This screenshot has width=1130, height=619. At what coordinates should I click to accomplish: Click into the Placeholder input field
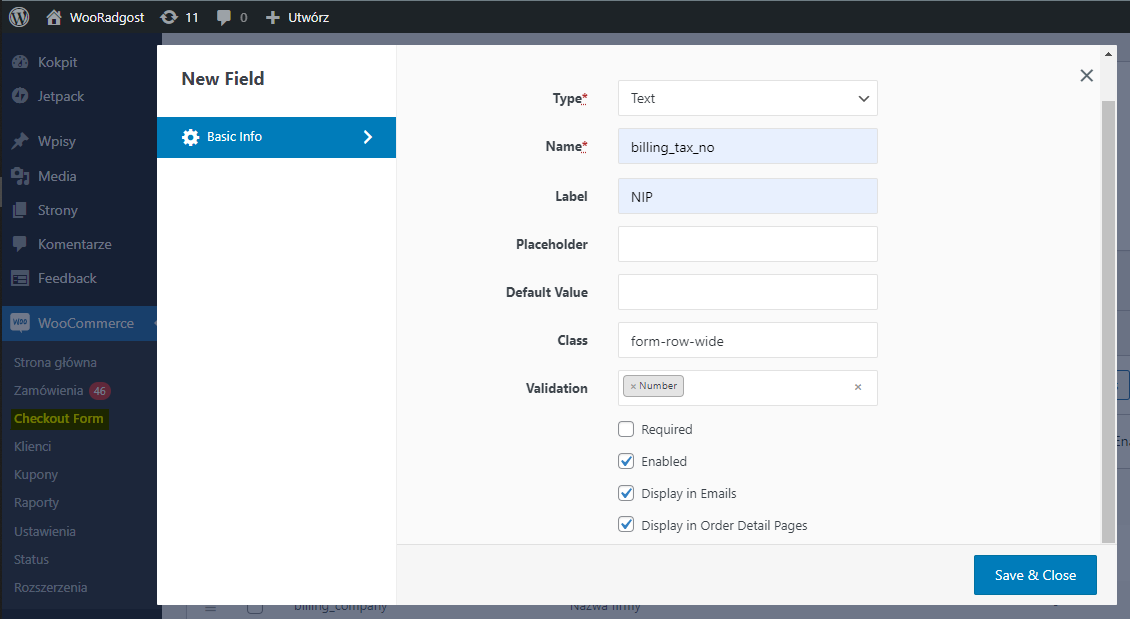747,244
